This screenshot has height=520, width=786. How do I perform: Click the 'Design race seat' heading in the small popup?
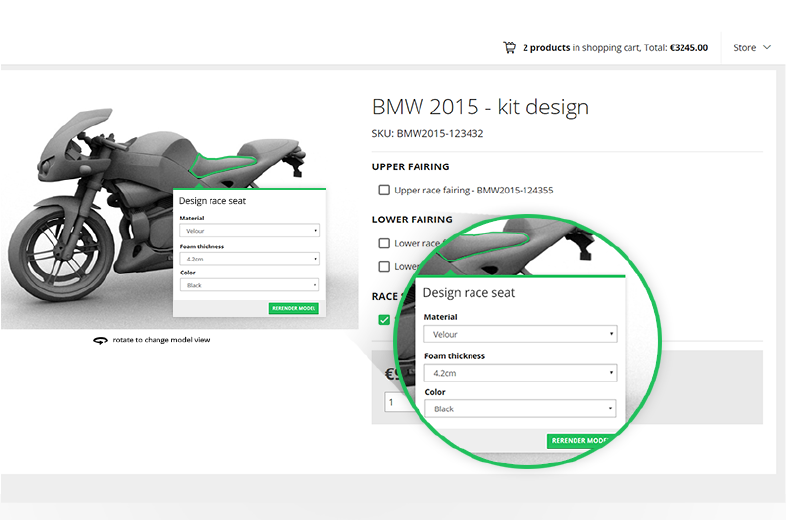tap(213, 201)
